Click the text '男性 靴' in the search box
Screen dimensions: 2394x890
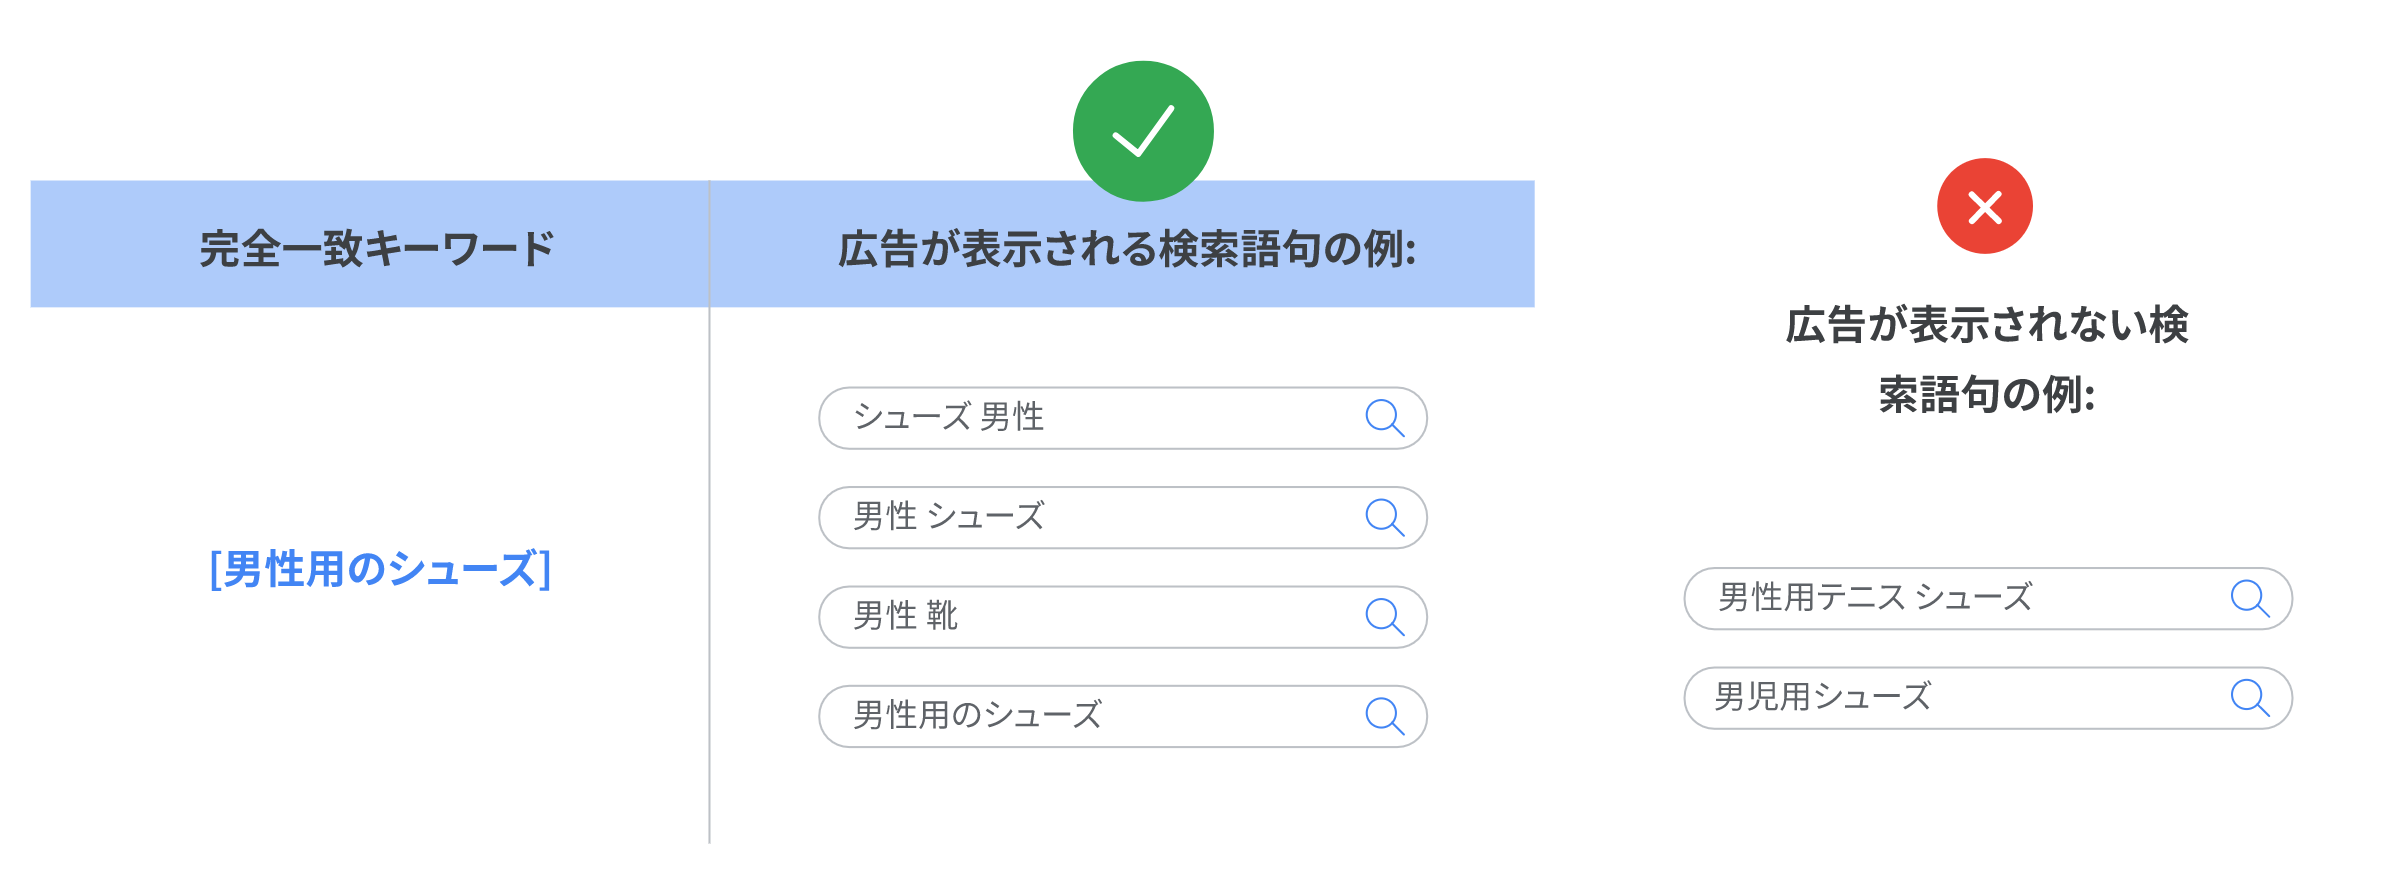point(905,616)
